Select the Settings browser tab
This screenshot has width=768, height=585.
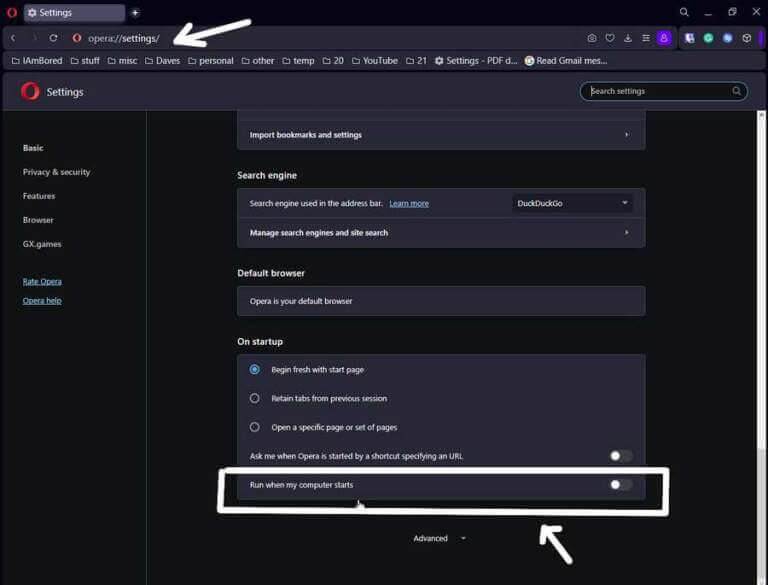point(74,13)
